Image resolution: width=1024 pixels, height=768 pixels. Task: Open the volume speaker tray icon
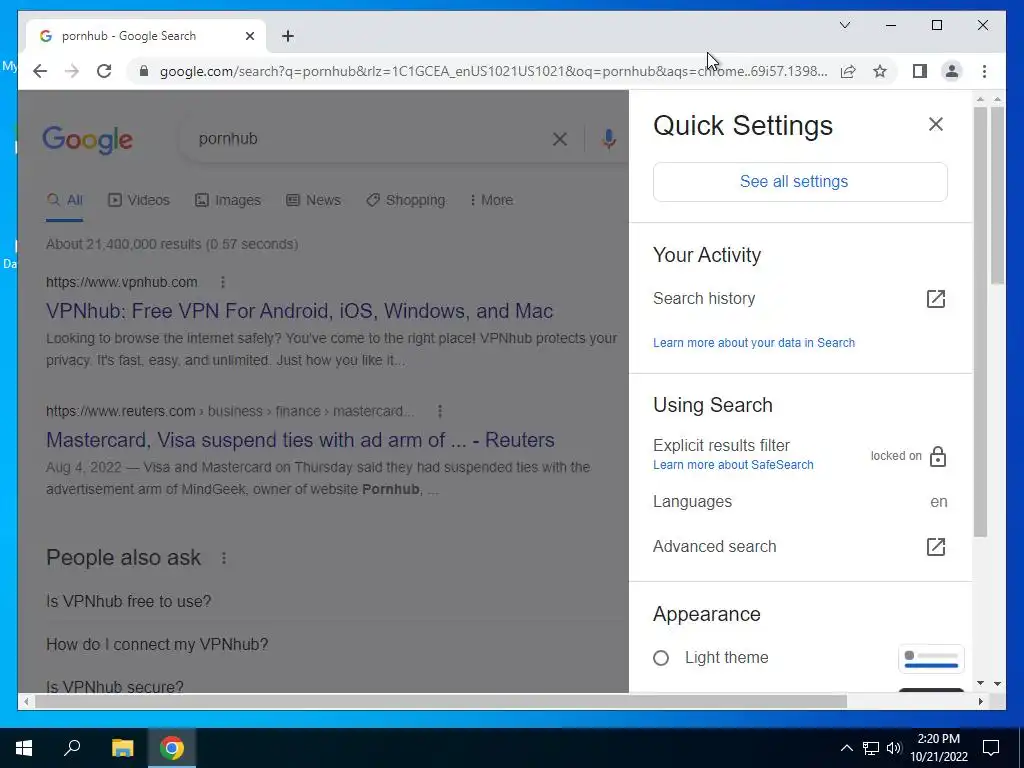pos(894,748)
